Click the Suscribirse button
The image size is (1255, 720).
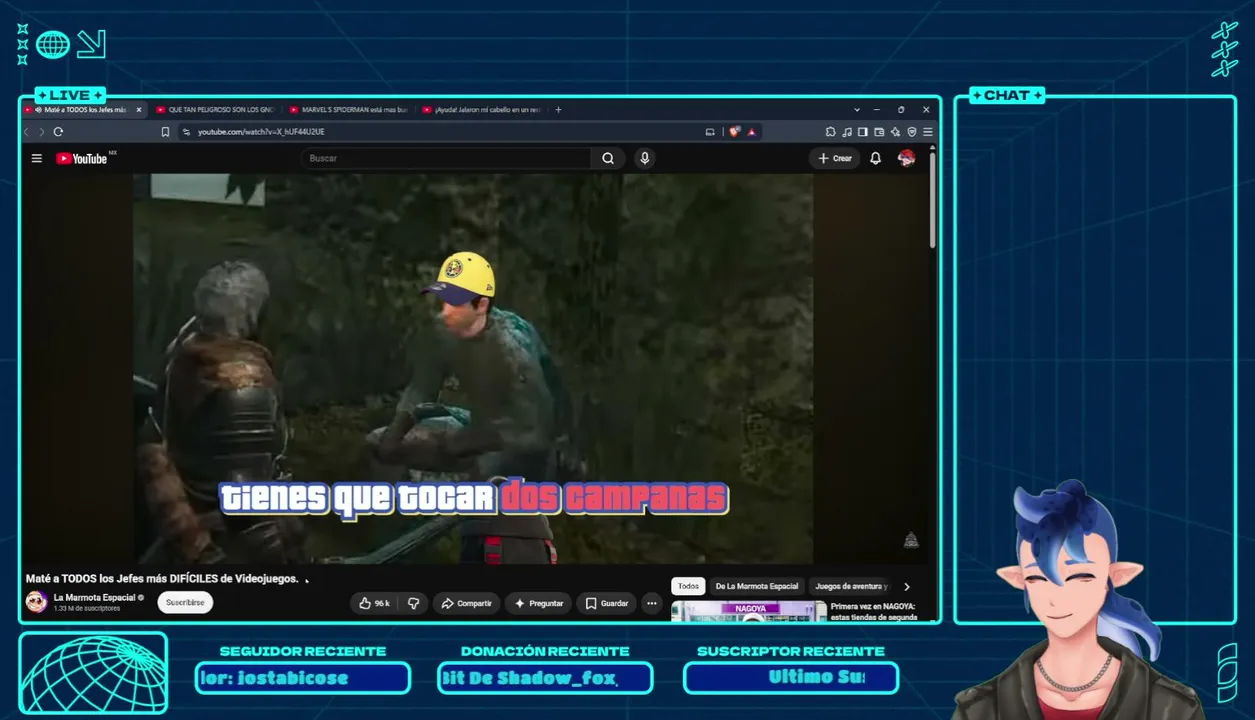click(x=185, y=602)
